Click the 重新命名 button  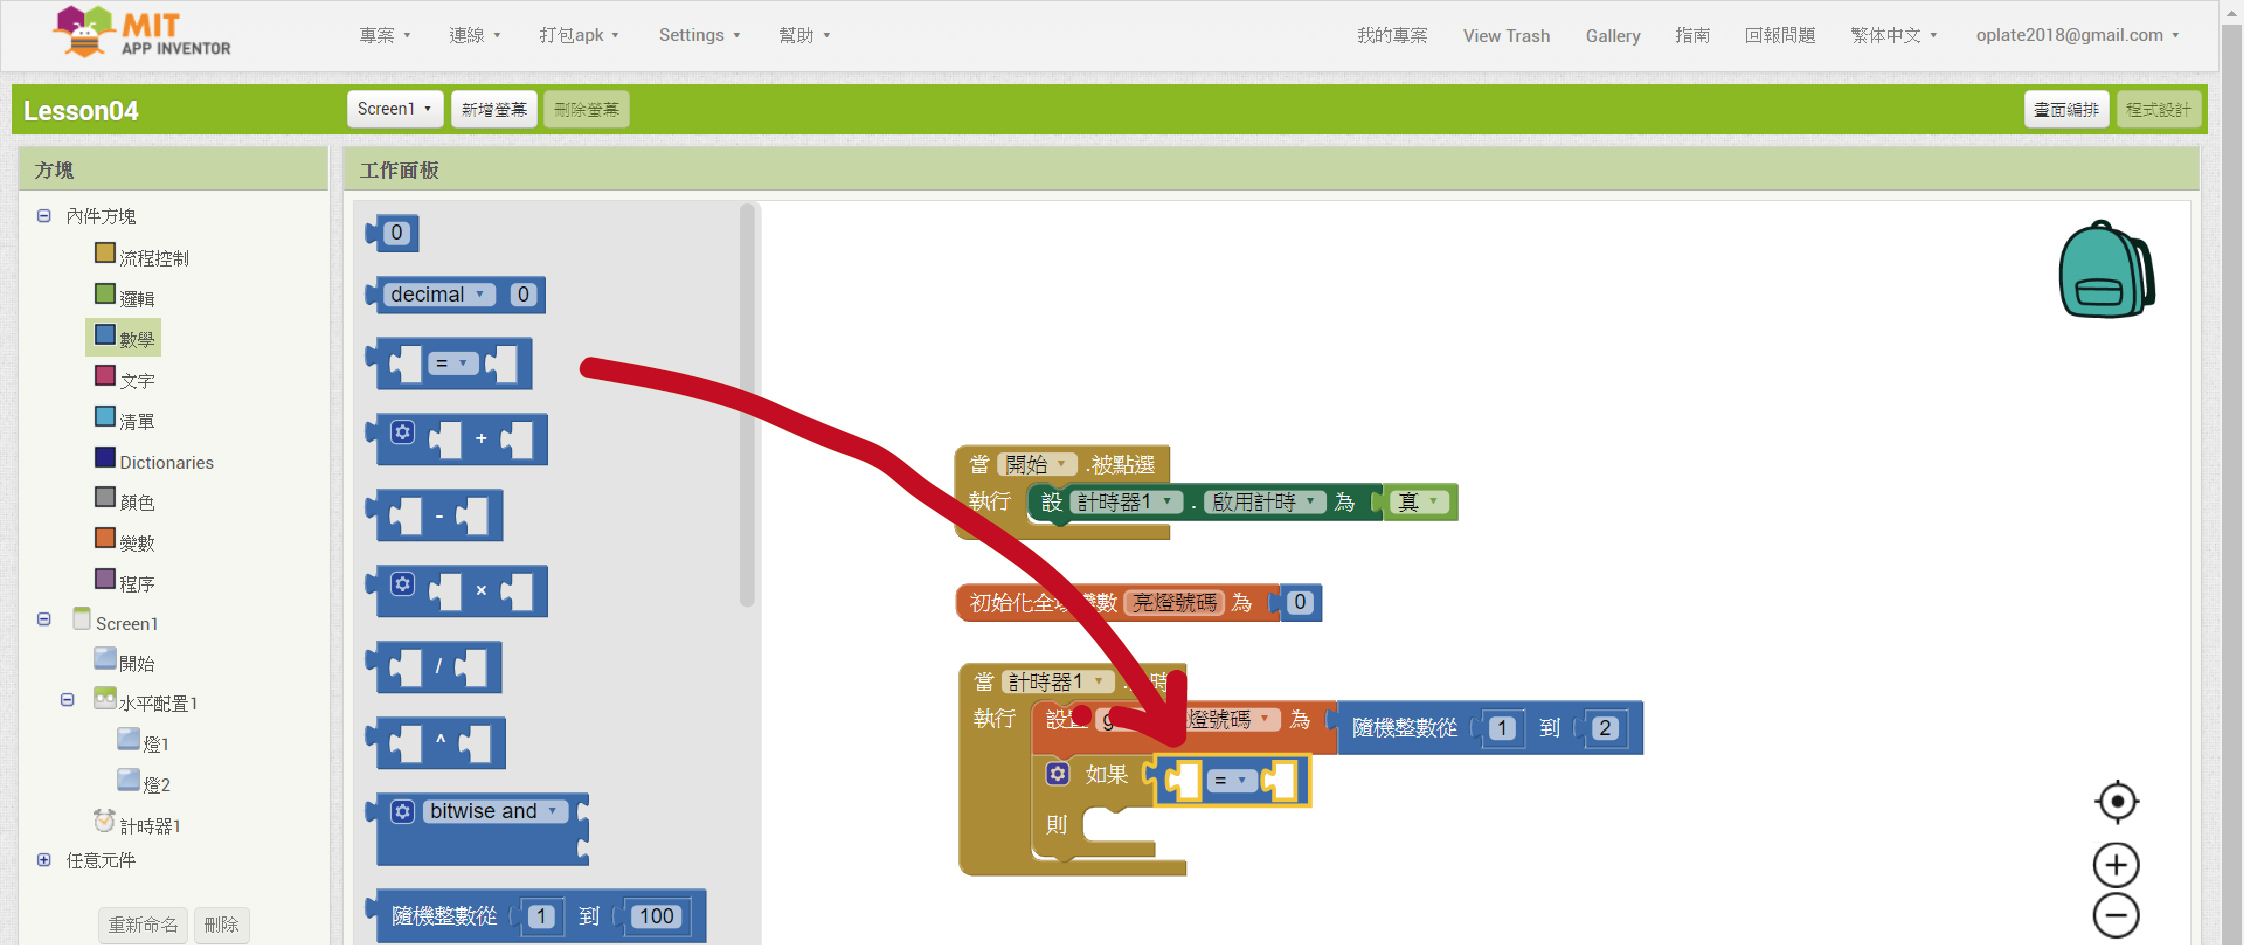143,924
